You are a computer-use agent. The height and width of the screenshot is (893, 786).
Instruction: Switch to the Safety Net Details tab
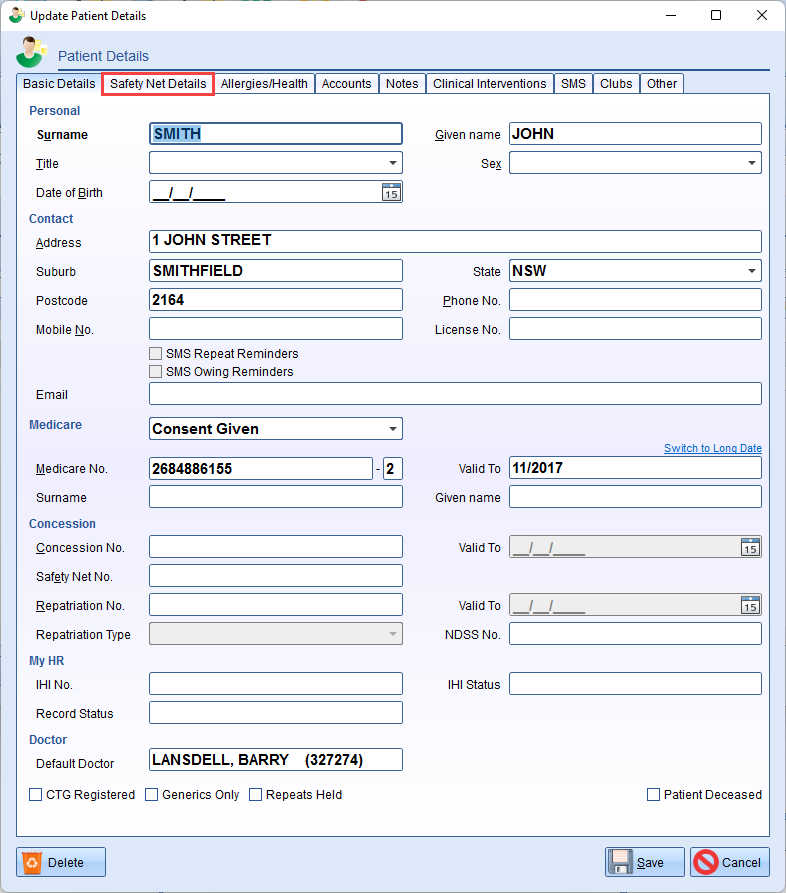point(158,84)
